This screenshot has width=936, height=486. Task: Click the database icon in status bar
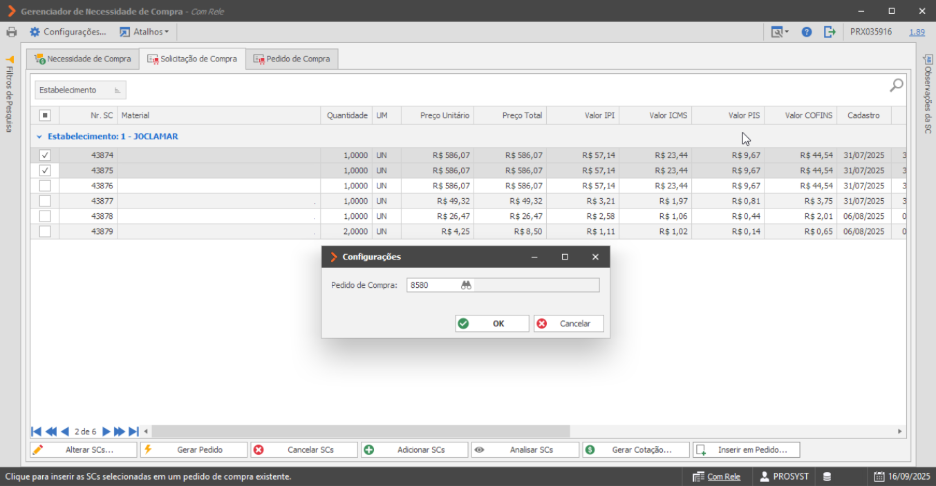pos(827,476)
